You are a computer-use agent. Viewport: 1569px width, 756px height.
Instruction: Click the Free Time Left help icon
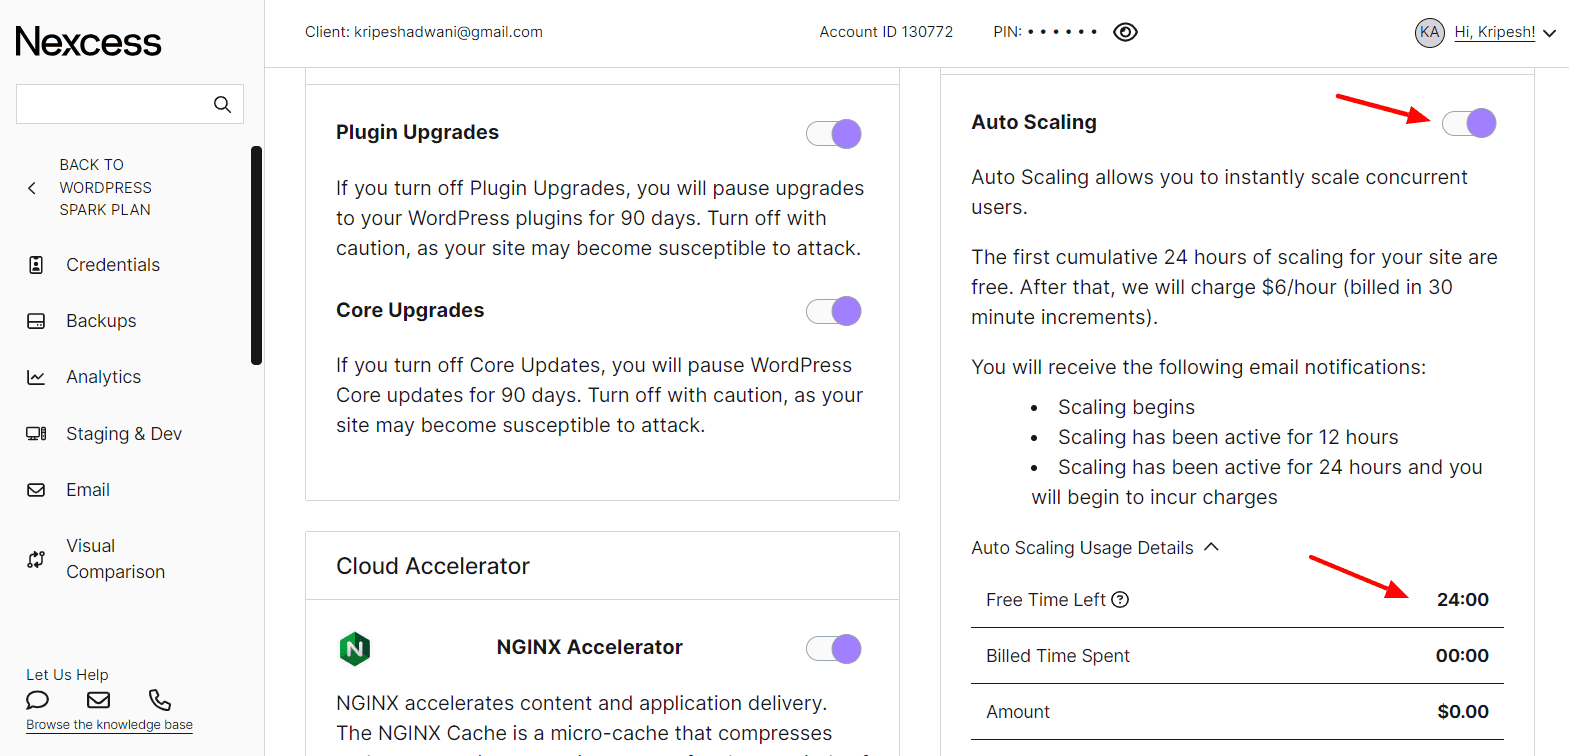(1120, 600)
